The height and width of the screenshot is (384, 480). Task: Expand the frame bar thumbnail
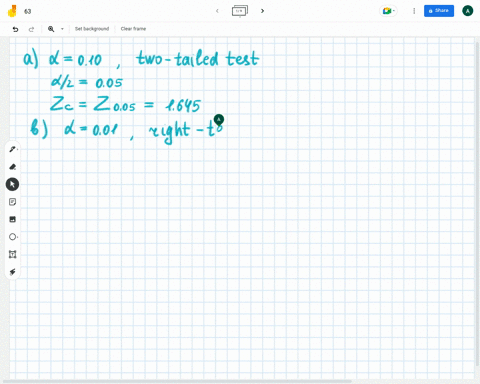click(240, 11)
